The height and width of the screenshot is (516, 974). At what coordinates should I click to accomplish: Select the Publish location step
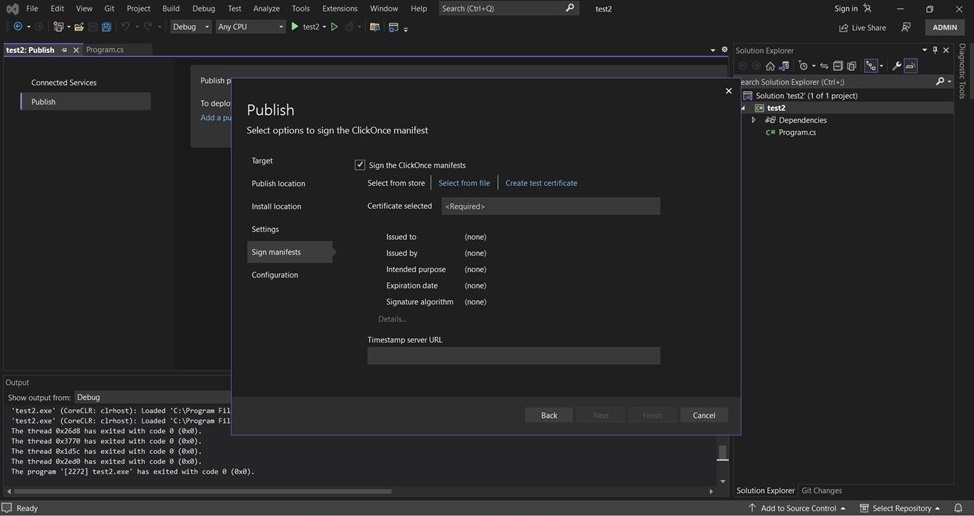[278, 183]
